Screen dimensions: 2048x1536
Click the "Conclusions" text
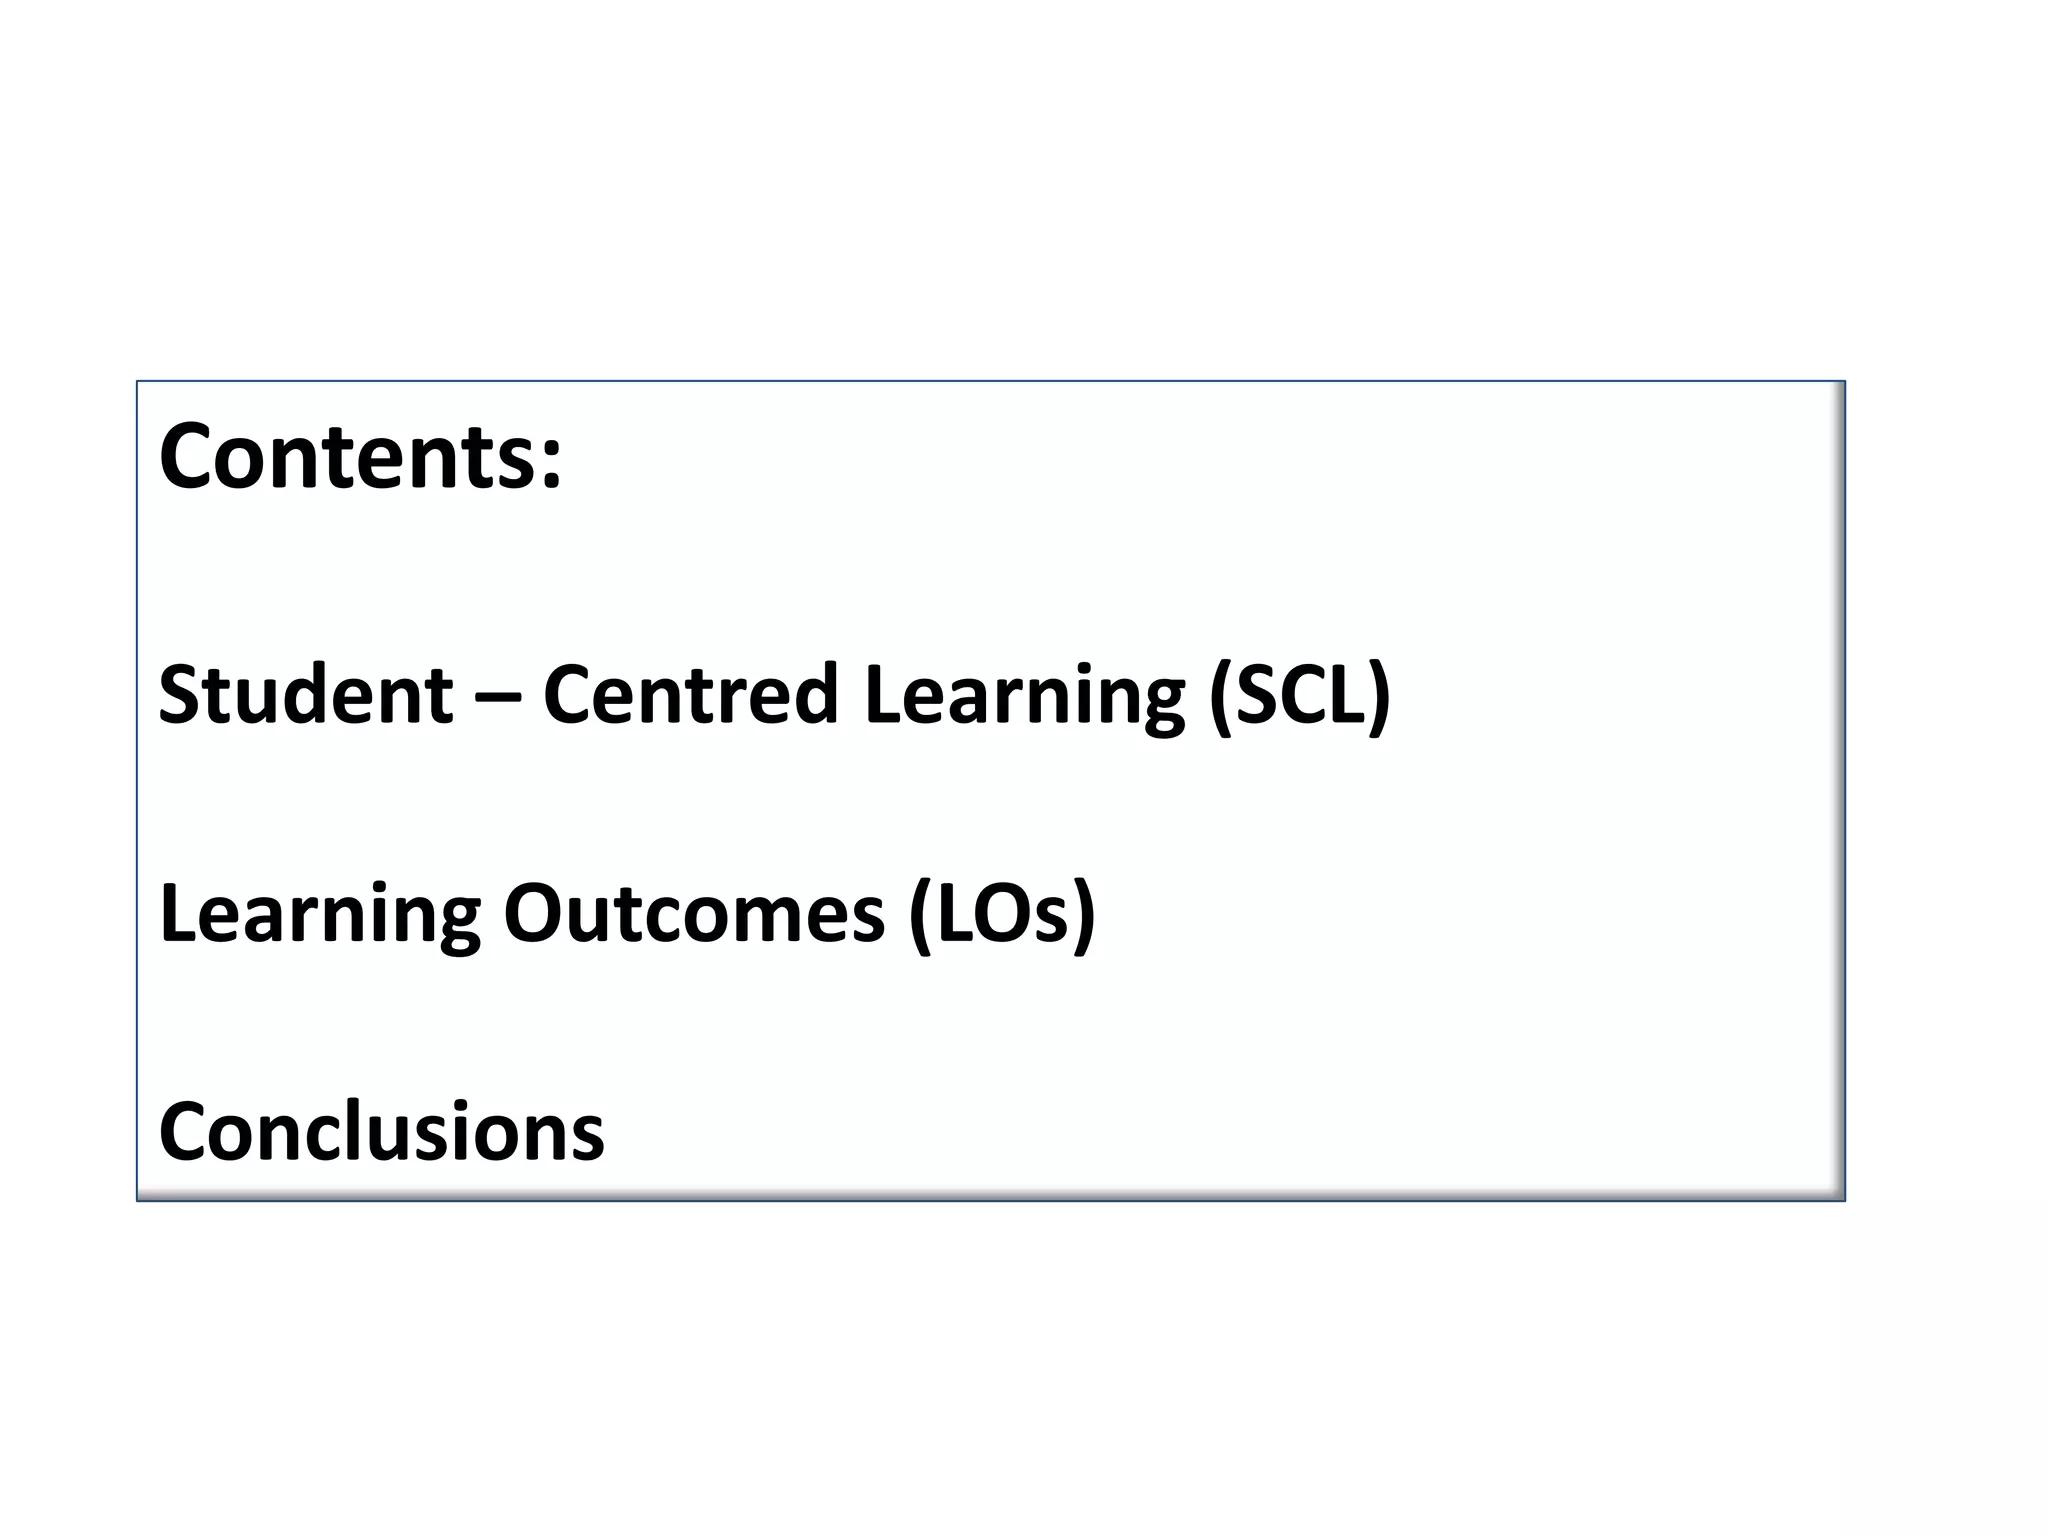(381, 1132)
